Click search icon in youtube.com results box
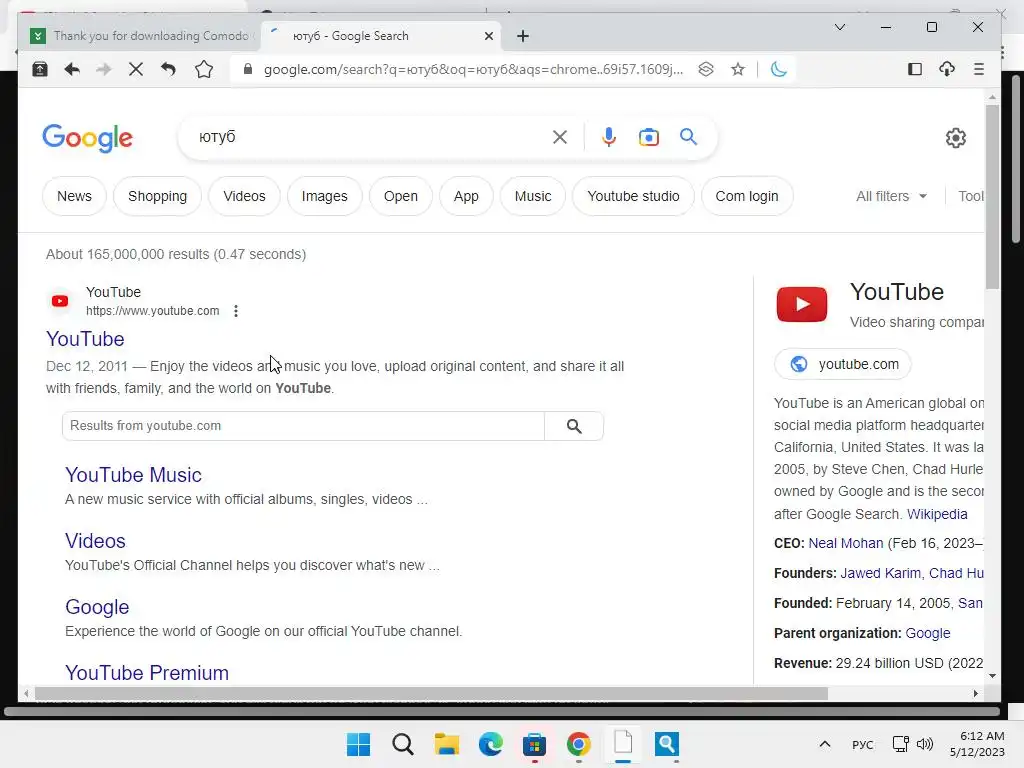Image resolution: width=1024 pixels, height=768 pixels. point(574,426)
